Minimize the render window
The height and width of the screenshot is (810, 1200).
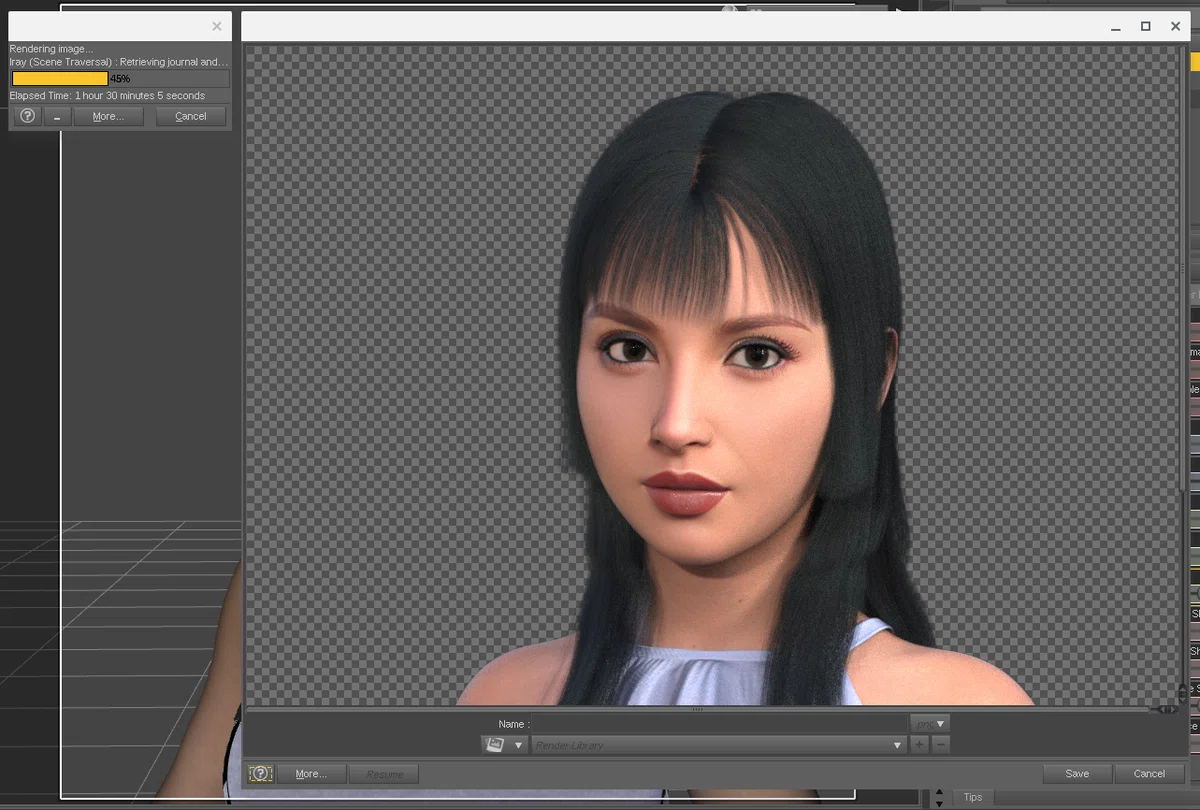1116,27
